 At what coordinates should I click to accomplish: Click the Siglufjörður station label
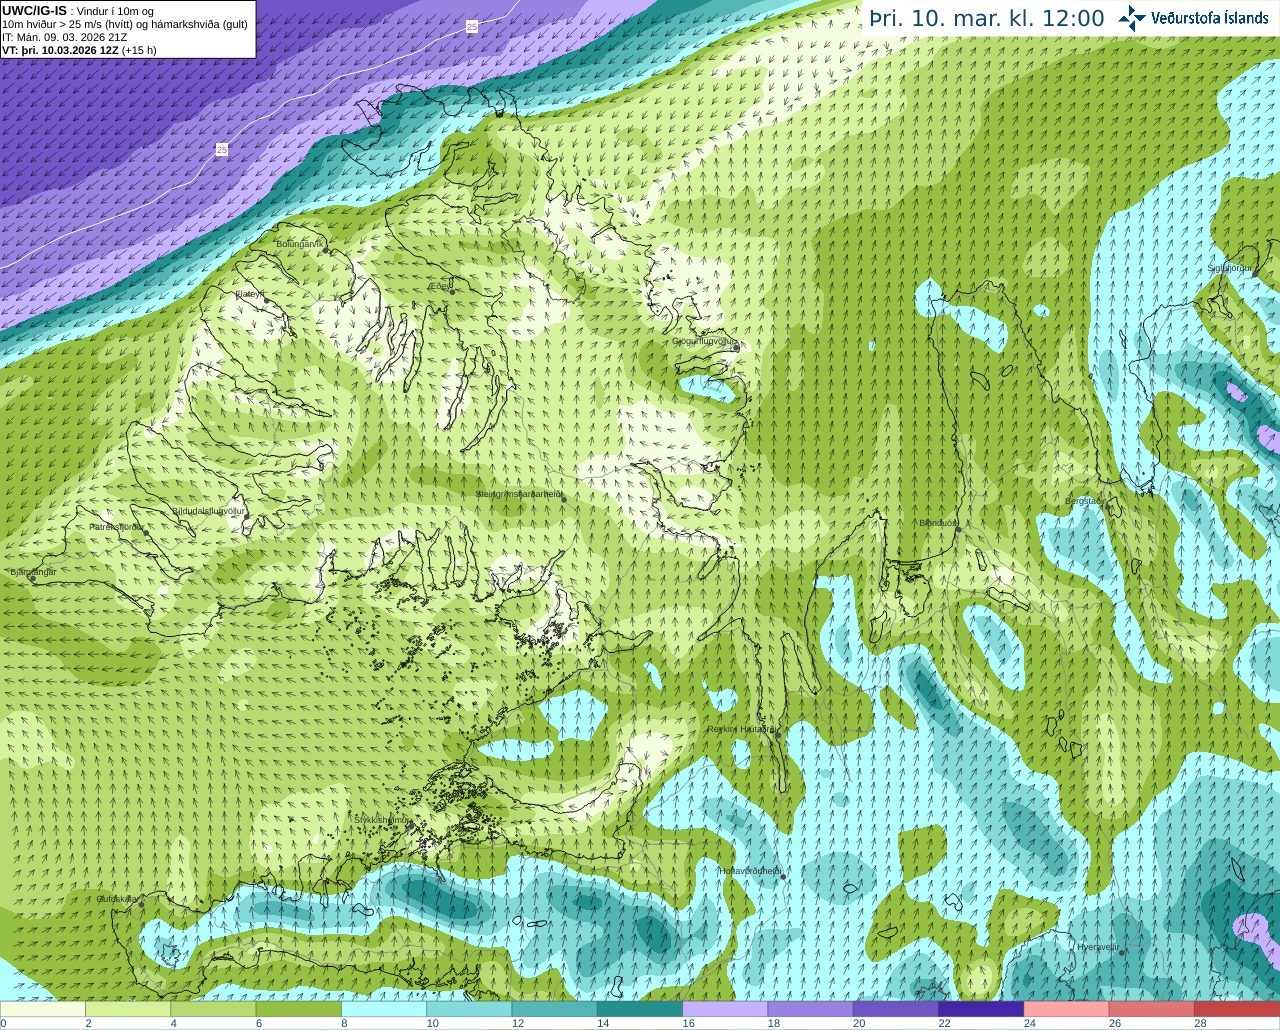coord(1230,268)
